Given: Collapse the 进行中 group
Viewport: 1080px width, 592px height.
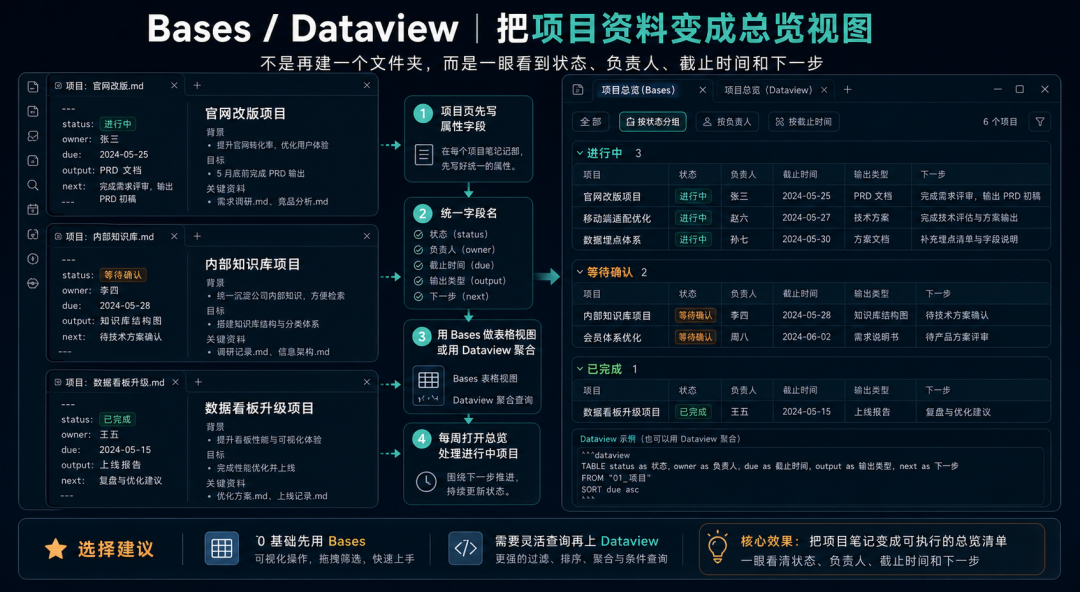Looking at the screenshot, I should [x=580, y=153].
